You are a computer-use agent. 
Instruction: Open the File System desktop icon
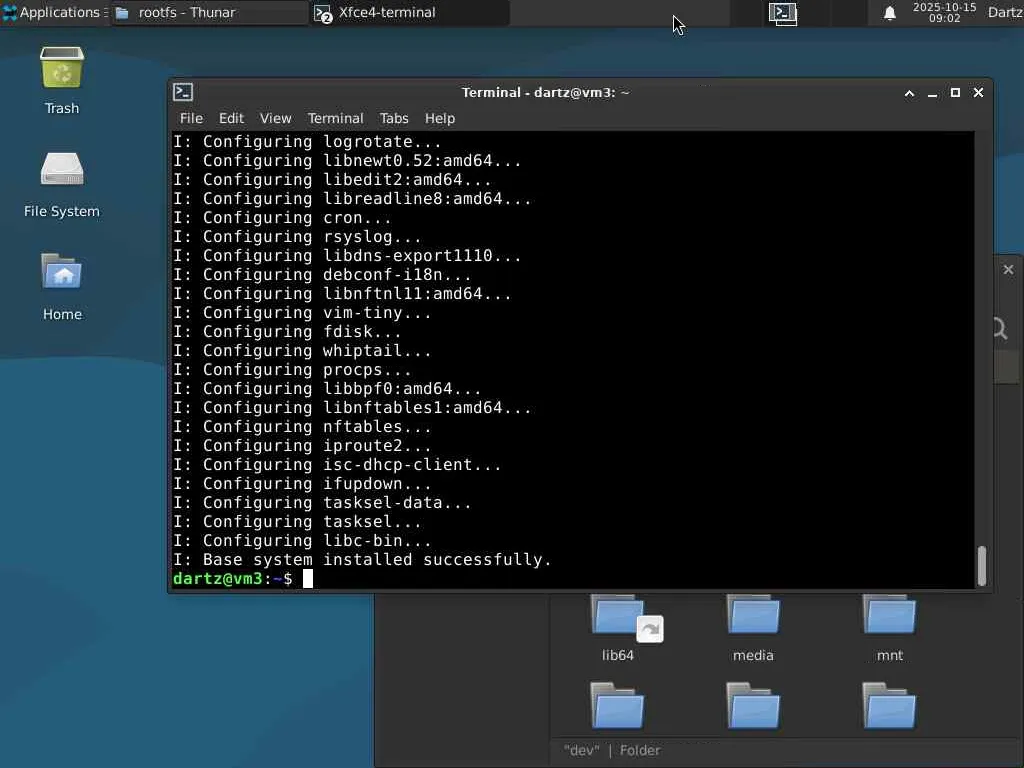point(62,185)
